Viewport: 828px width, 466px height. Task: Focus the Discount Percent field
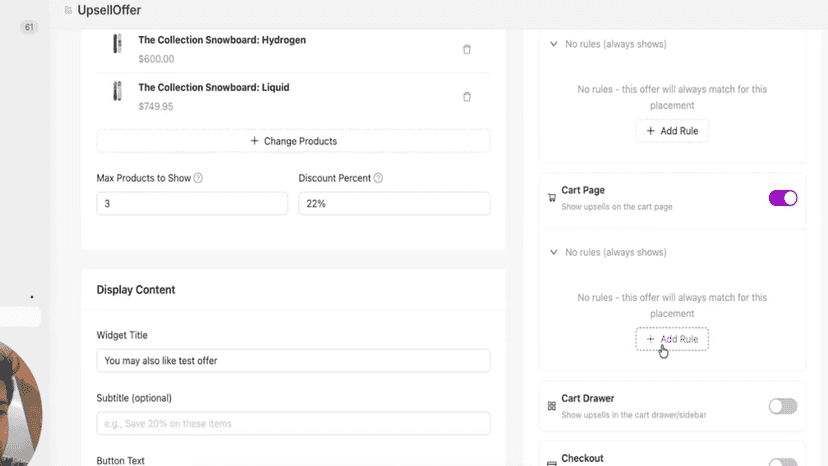point(394,203)
